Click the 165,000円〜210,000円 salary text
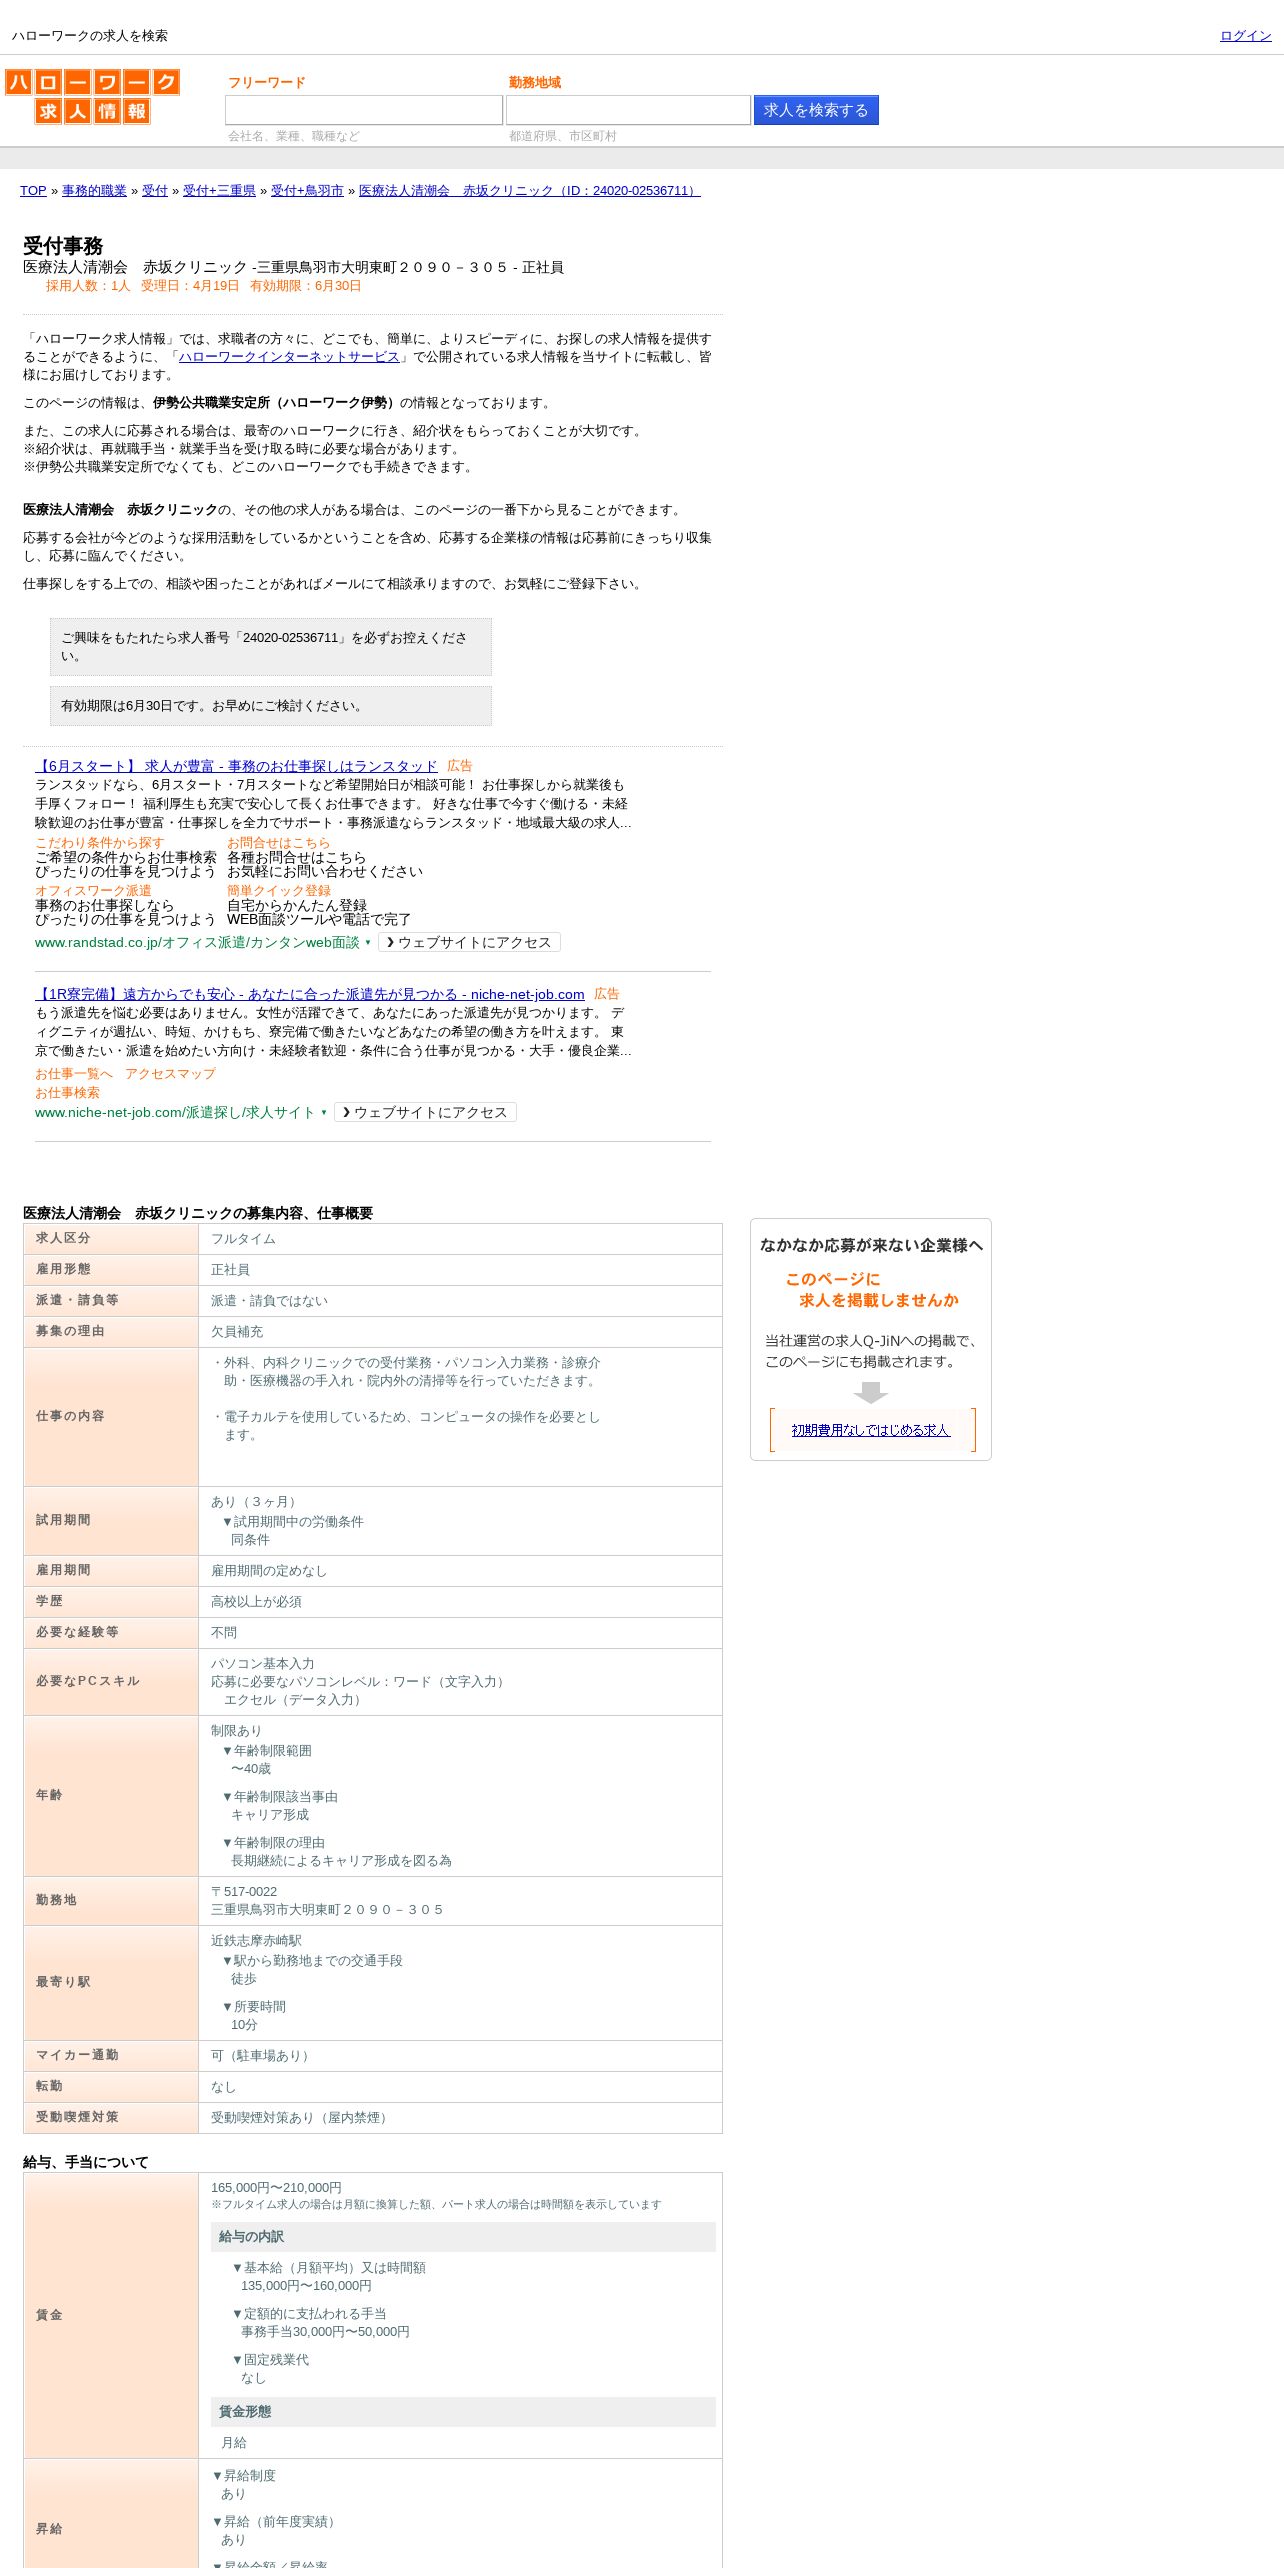This screenshot has width=1284, height=2568. pyautogui.click(x=276, y=2189)
